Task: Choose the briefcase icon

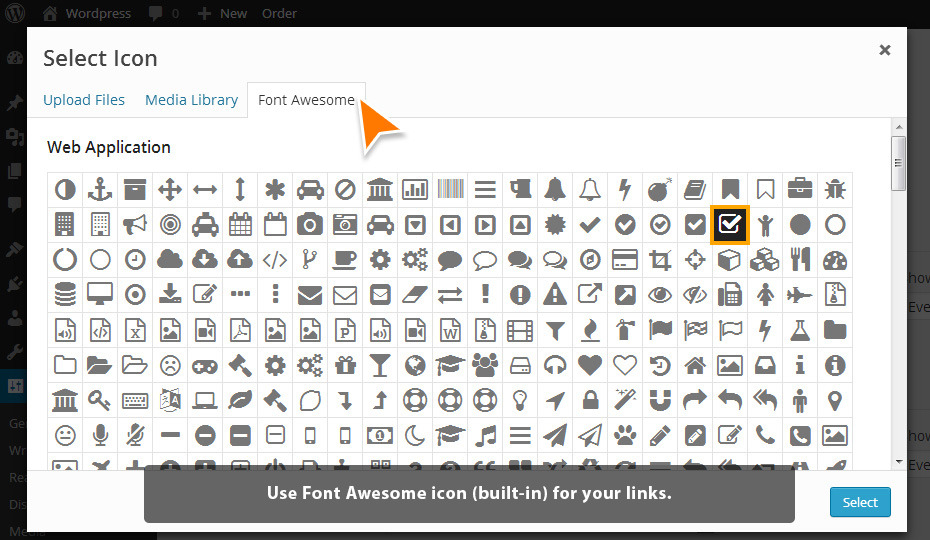Action: pyautogui.click(x=800, y=190)
